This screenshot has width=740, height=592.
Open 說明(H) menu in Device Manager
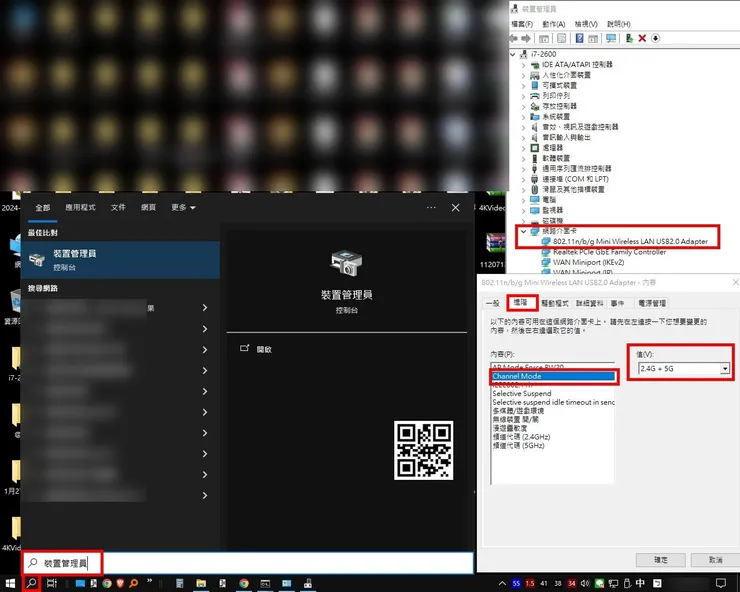pyautogui.click(x=619, y=24)
